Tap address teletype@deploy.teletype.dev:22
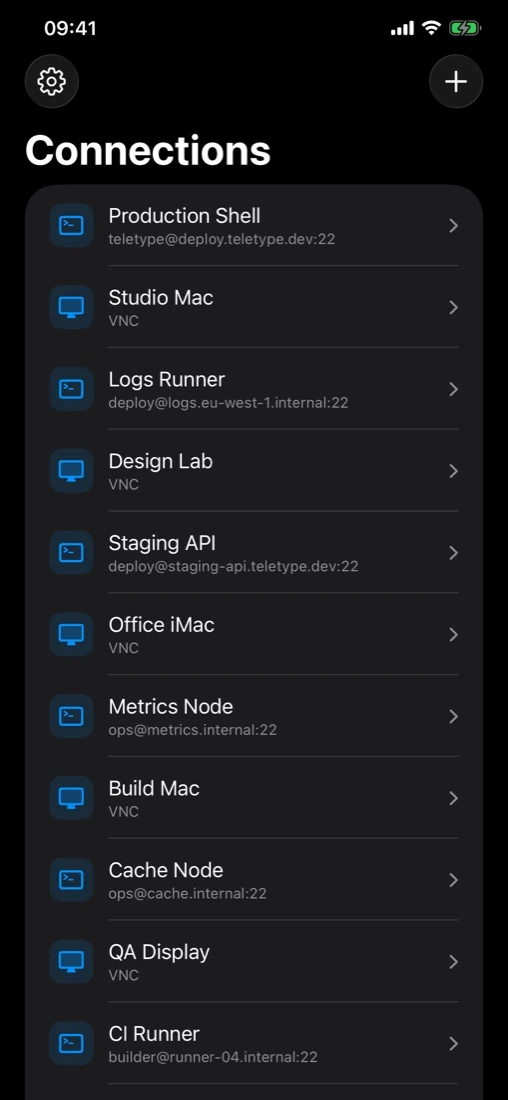Viewport: 508px width, 1100px height. [222, 239]
